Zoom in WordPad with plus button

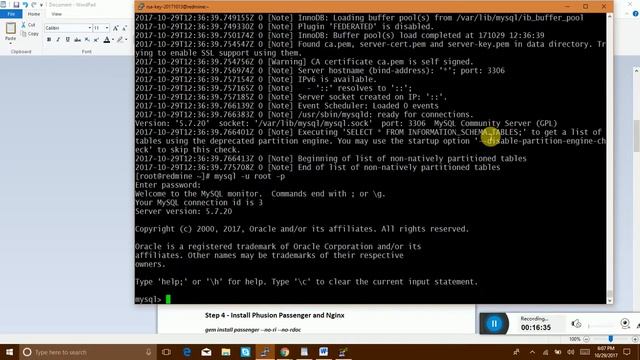point(635,339)
